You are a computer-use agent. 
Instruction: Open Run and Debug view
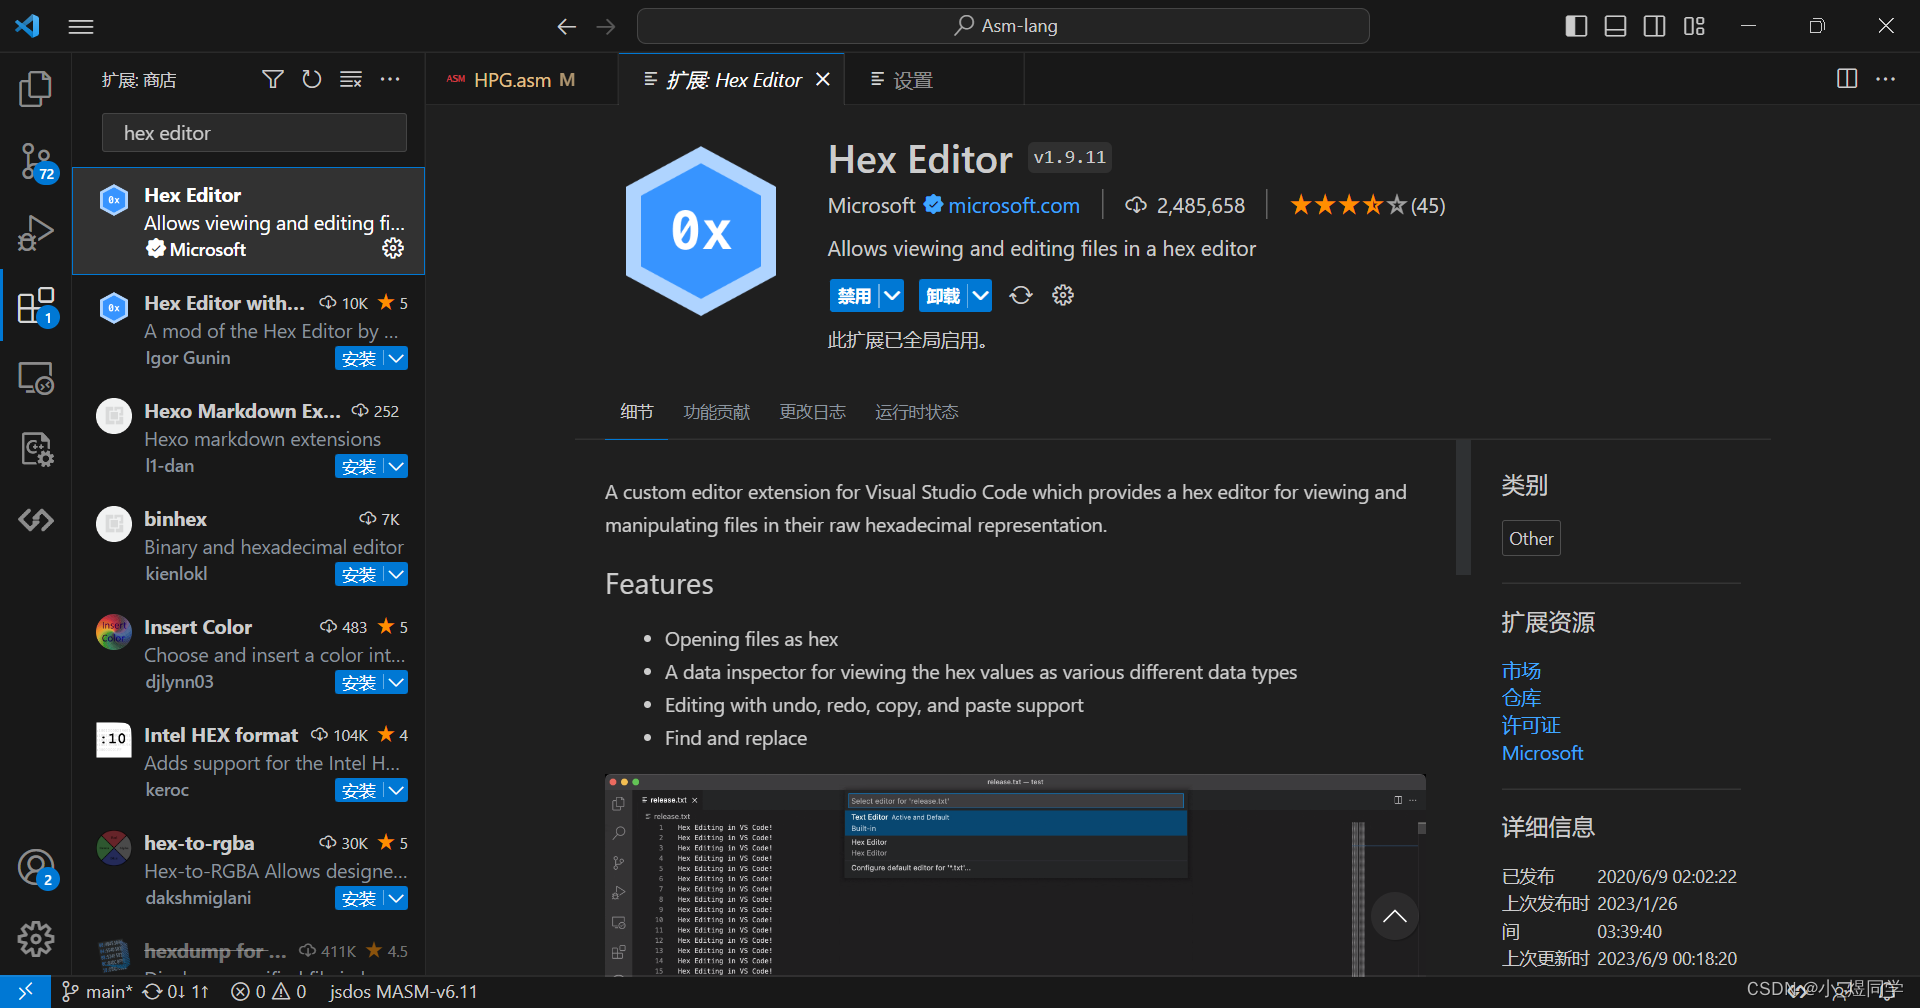(36, 233)
